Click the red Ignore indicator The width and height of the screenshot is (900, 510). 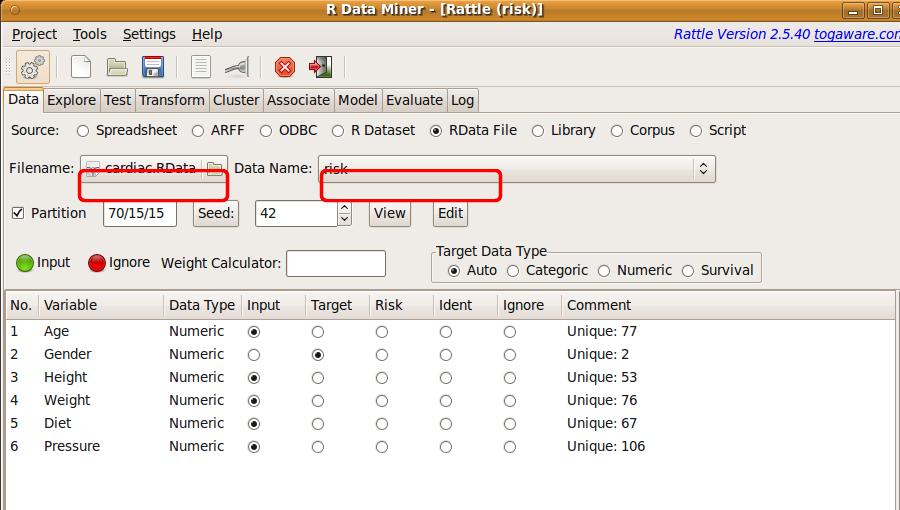97,263
